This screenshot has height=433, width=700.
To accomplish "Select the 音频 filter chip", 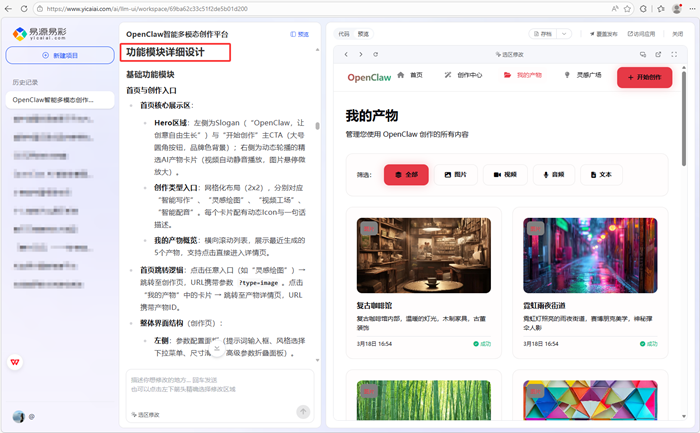I will [553, 174].
